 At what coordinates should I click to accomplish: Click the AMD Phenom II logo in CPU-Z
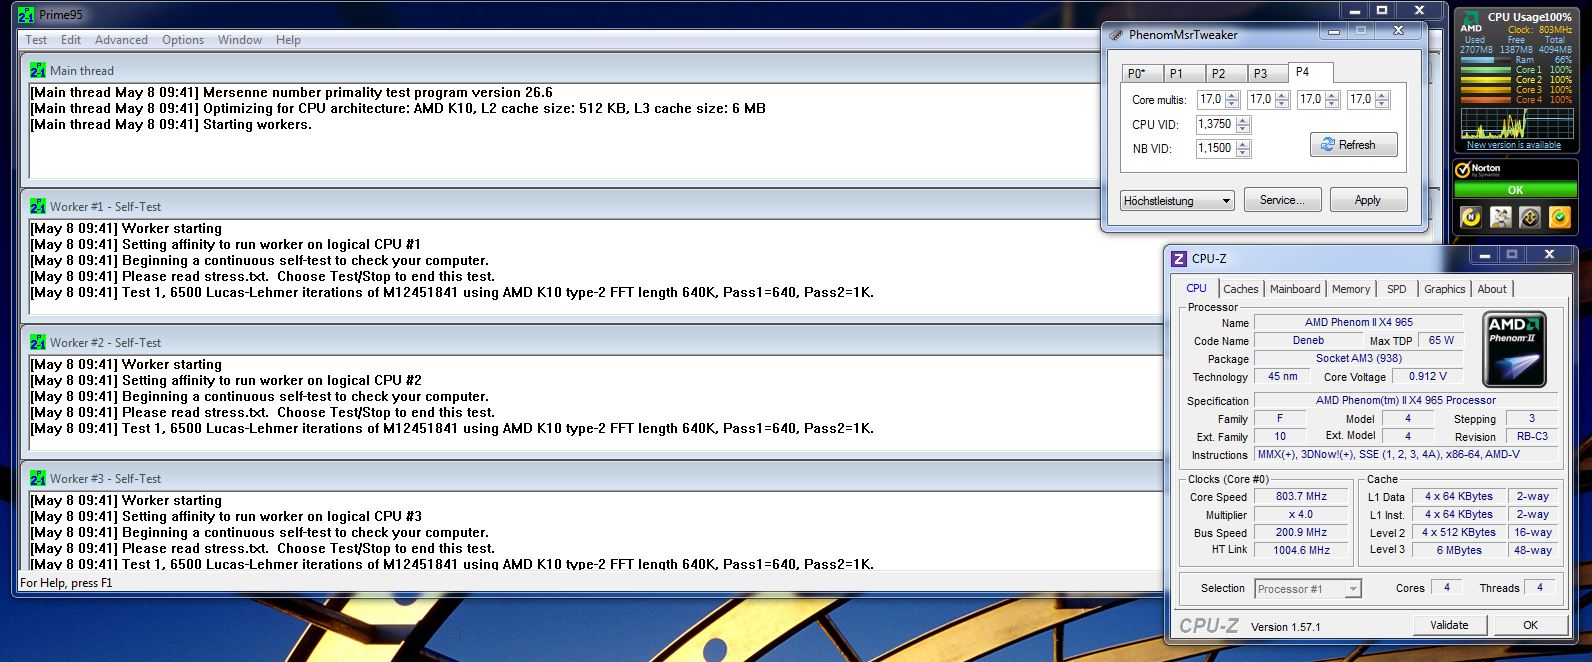pos(1514,349)
